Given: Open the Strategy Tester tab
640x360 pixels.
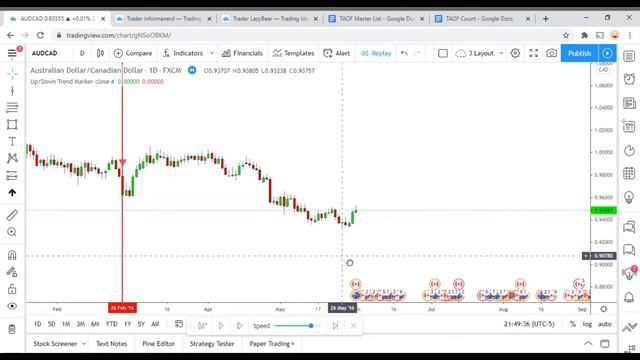Looking at the screenshot, I should (x=212, y=344).
